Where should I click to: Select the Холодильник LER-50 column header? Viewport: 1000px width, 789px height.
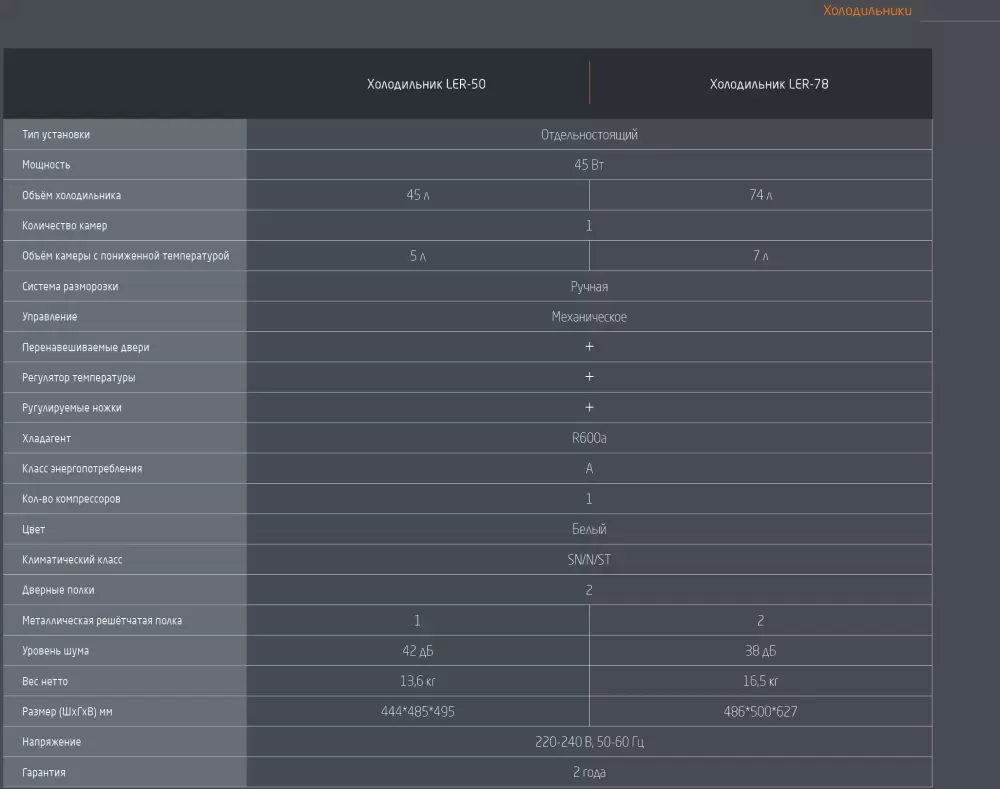tap(426, 84)
